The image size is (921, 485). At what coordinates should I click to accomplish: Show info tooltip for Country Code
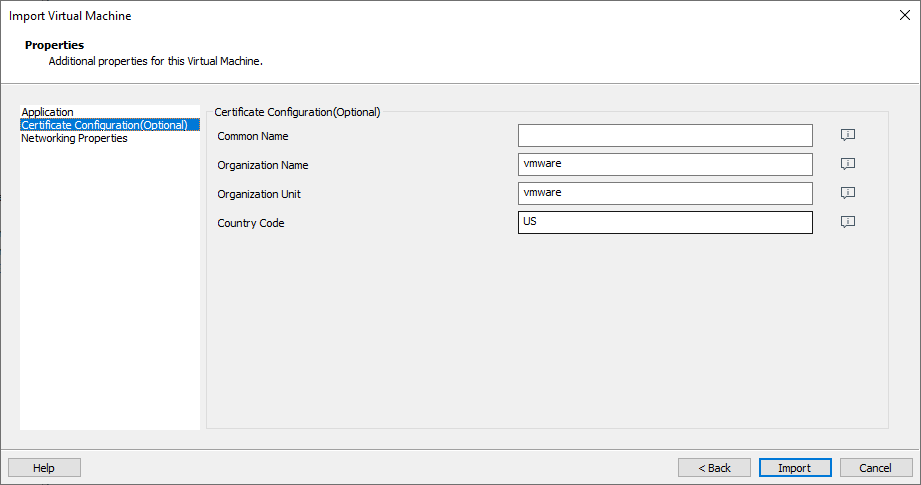point(848,222)
